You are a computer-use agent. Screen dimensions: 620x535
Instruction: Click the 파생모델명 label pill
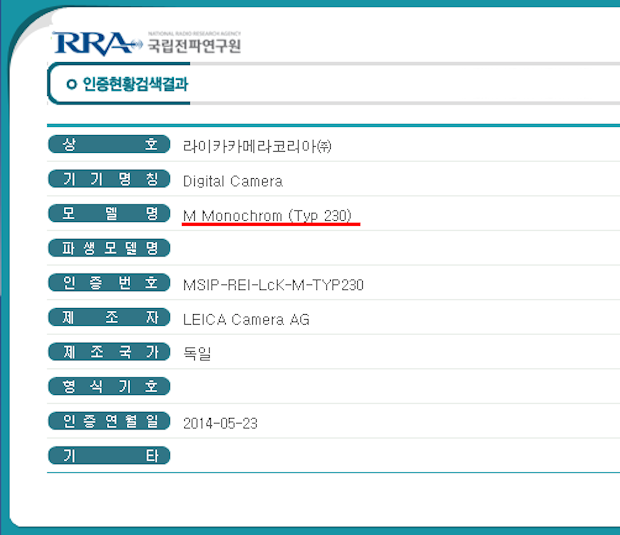[109, 248]
